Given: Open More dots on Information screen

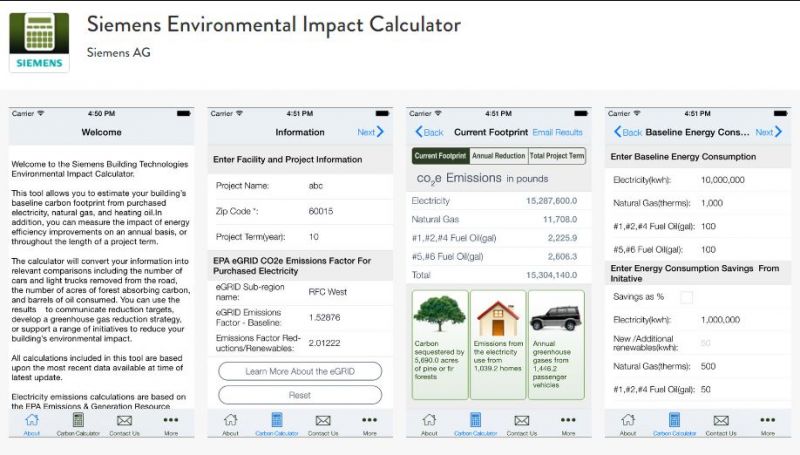Looking at the screenshot, I should point(369,420).
